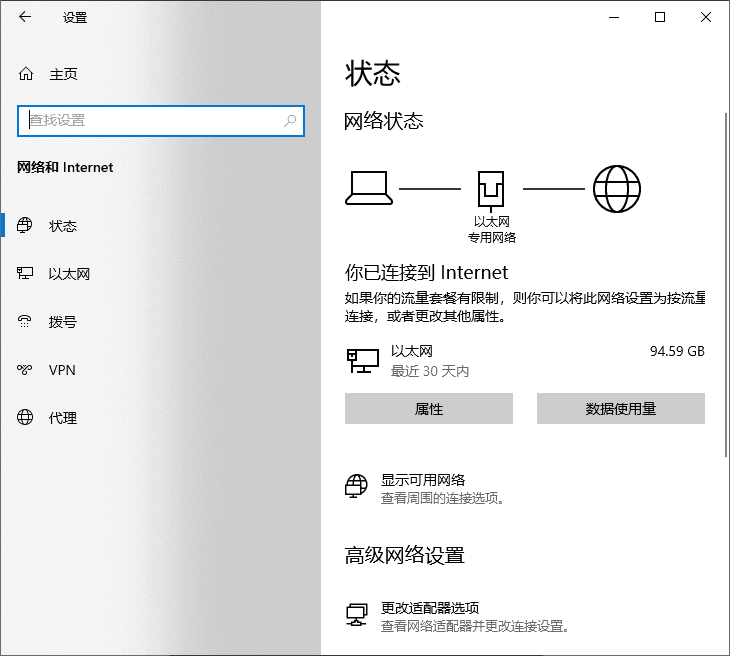Switch to 以太网 settings page
The image size is (730, 656).
coord(69,274)
